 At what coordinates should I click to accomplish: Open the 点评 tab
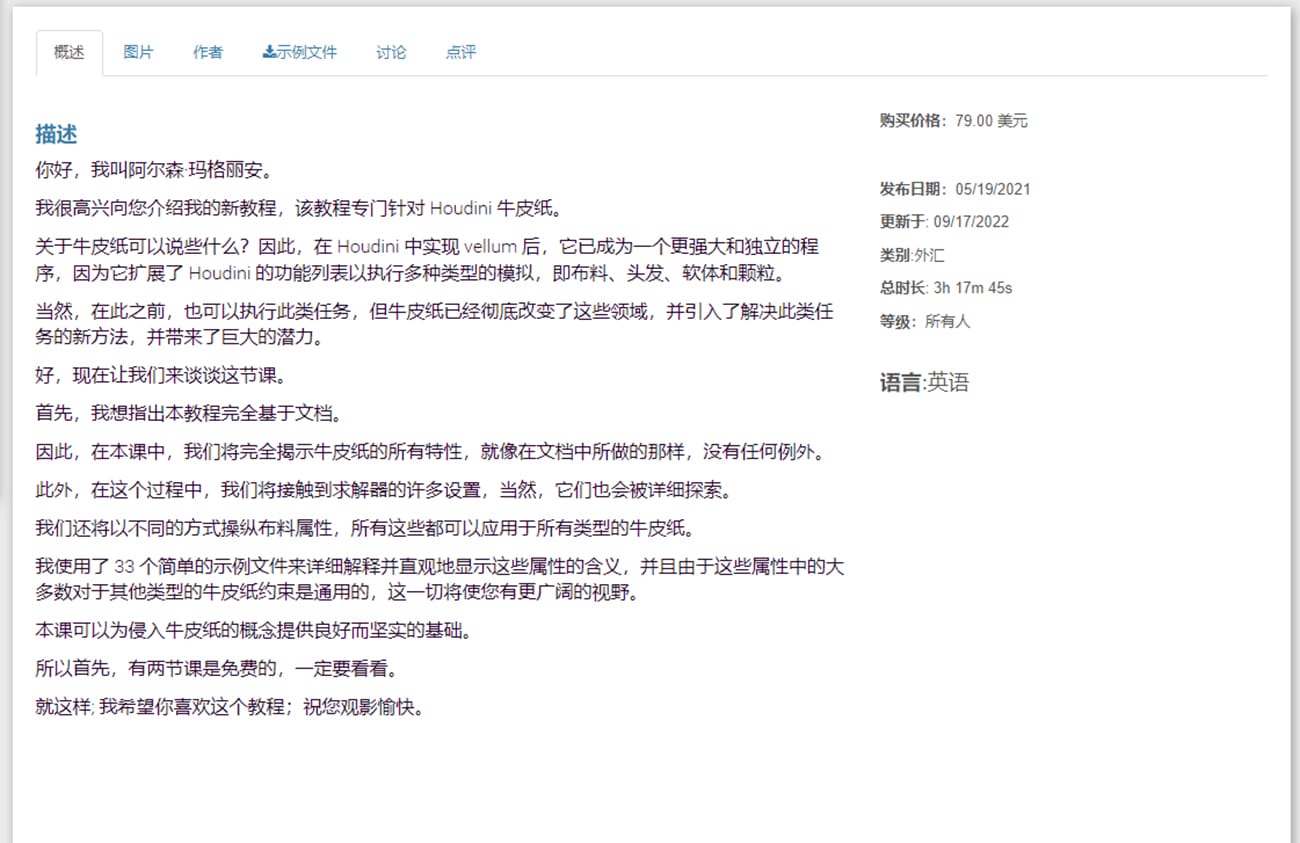[460, 53]
